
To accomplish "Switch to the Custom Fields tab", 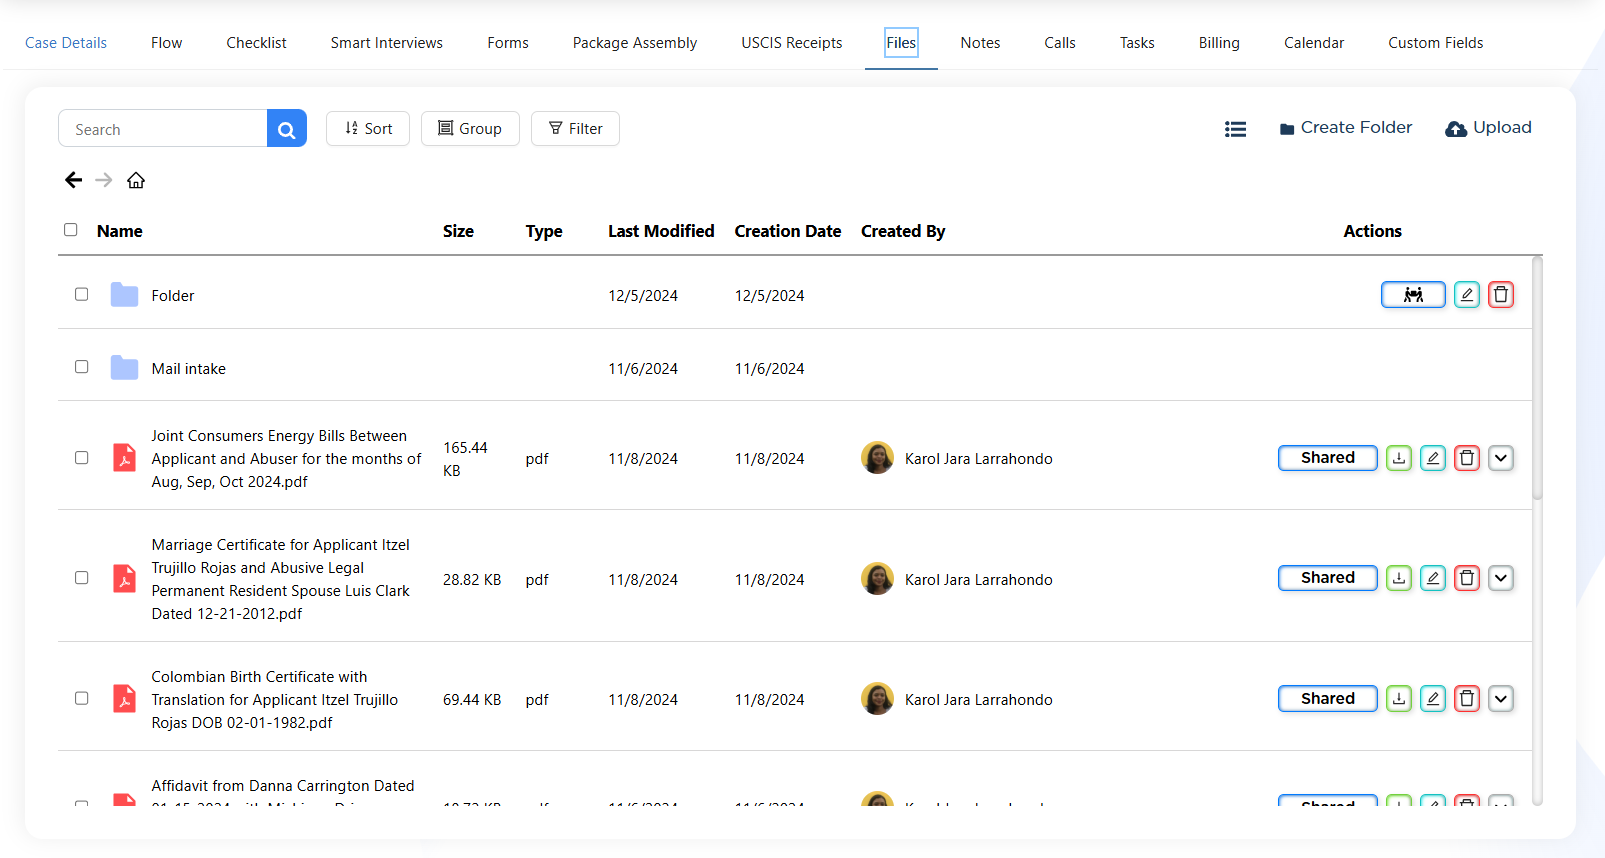I will tap(1436, 43).
